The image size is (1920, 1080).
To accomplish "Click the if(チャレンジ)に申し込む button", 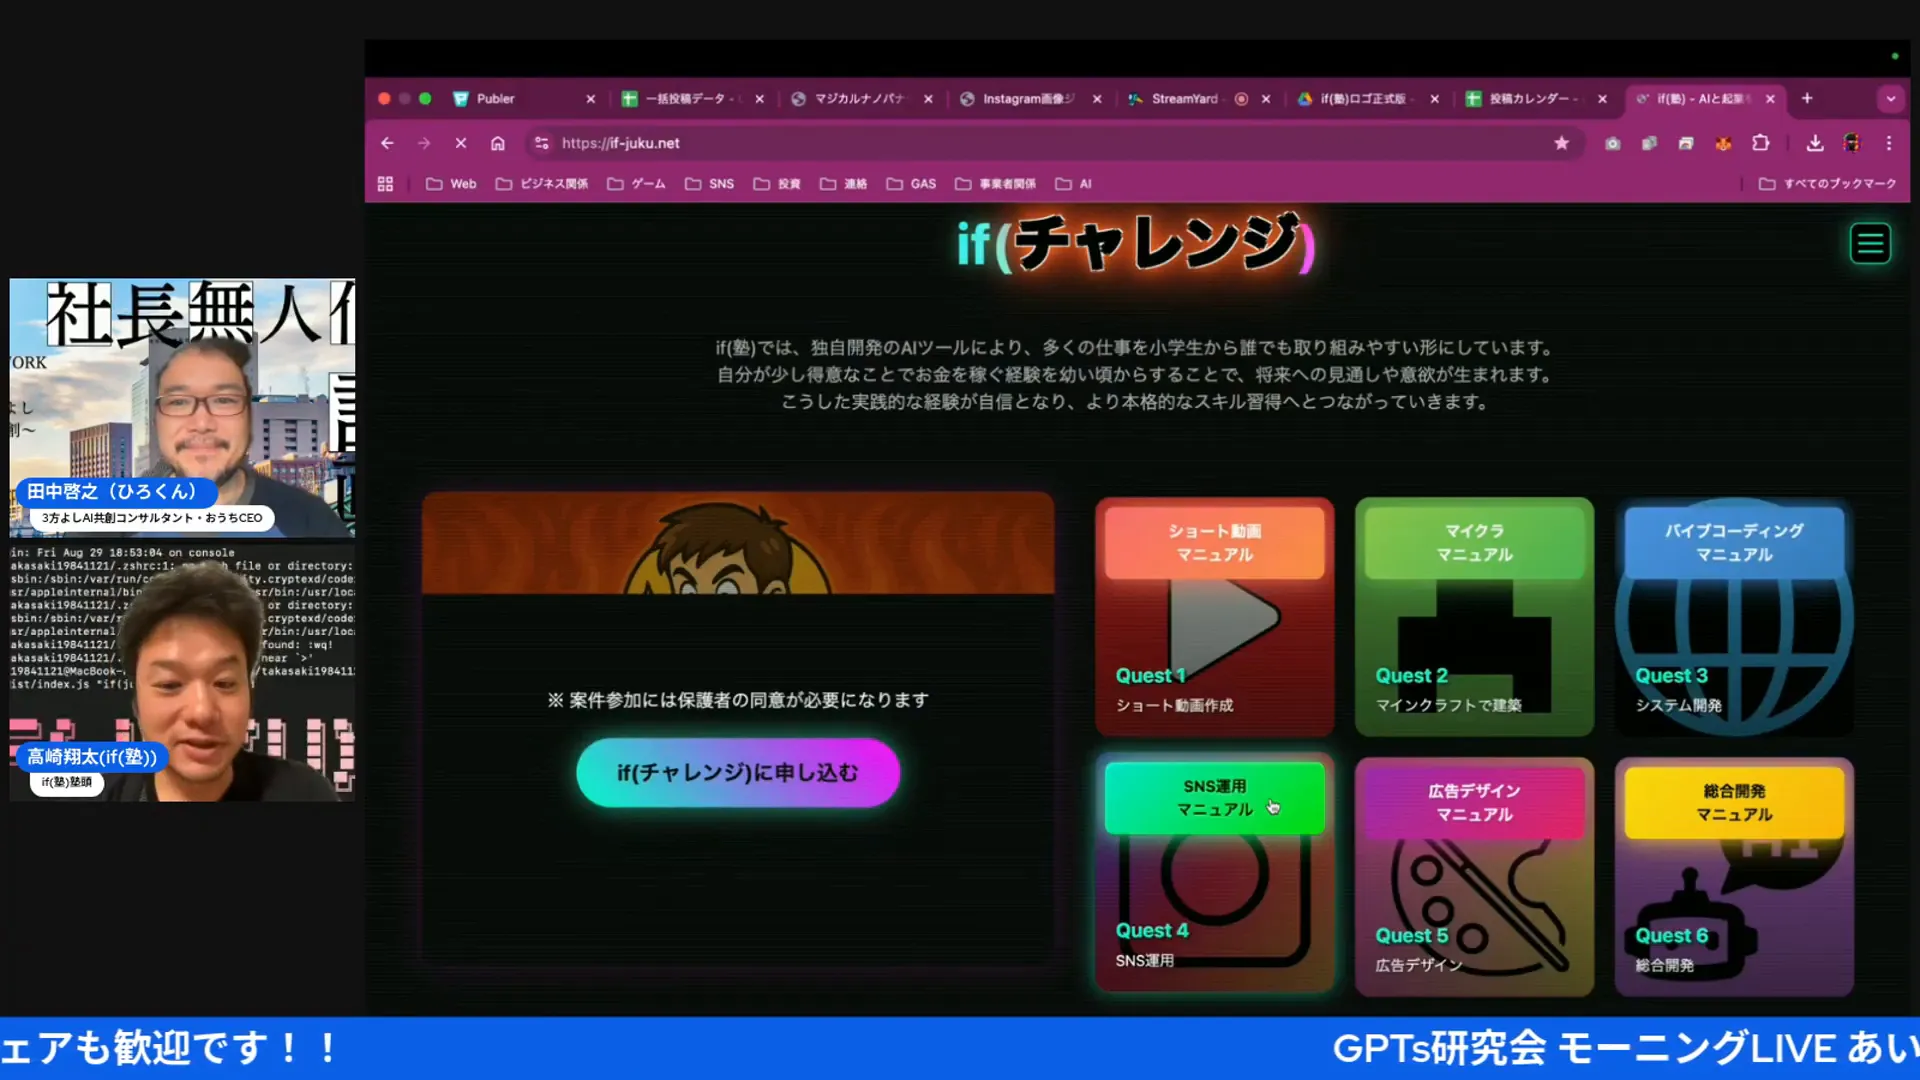I will pyautogui.click(x=738, y=772).
